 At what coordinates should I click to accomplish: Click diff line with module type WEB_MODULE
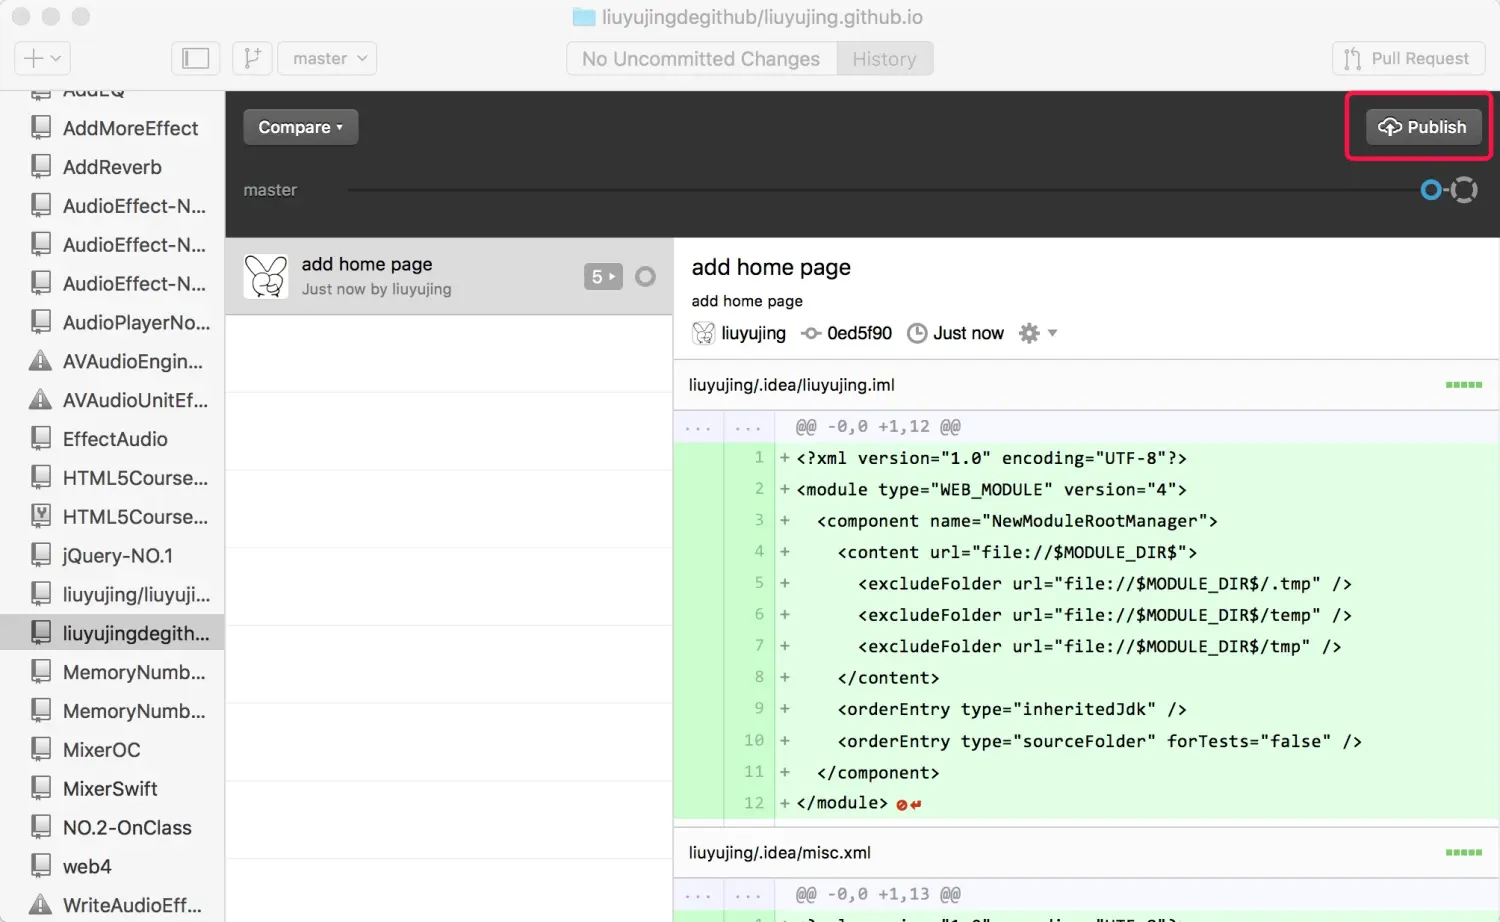tap(1087, 489)
